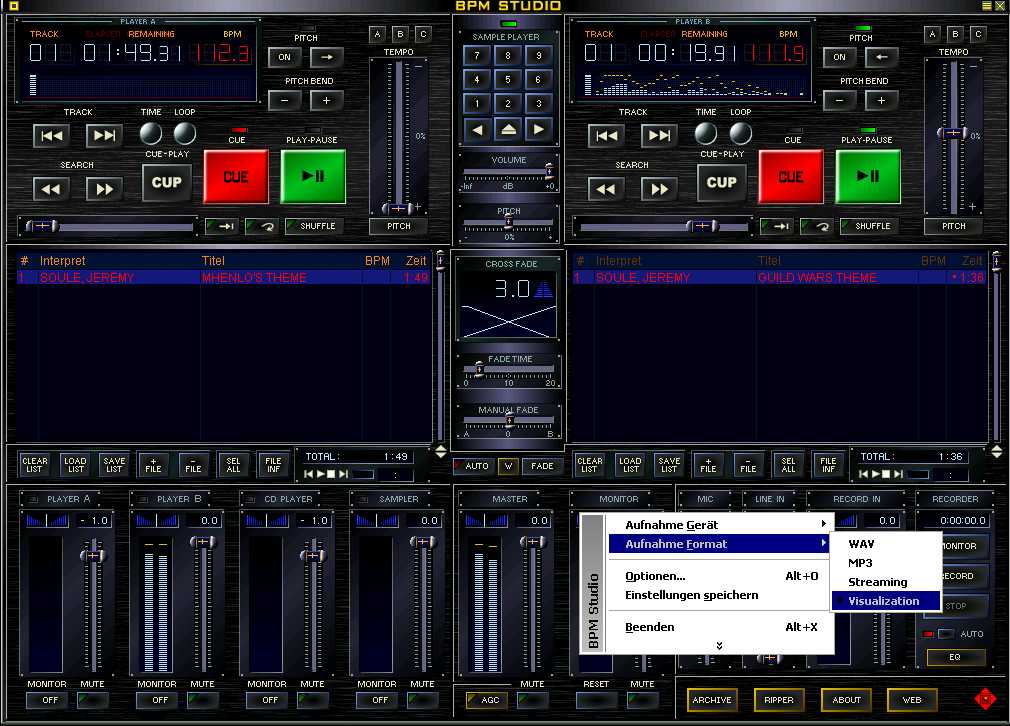Screen dimensions: 1010x726
Task: Open the ARCHIVE panel
Action: coord(711,700)
